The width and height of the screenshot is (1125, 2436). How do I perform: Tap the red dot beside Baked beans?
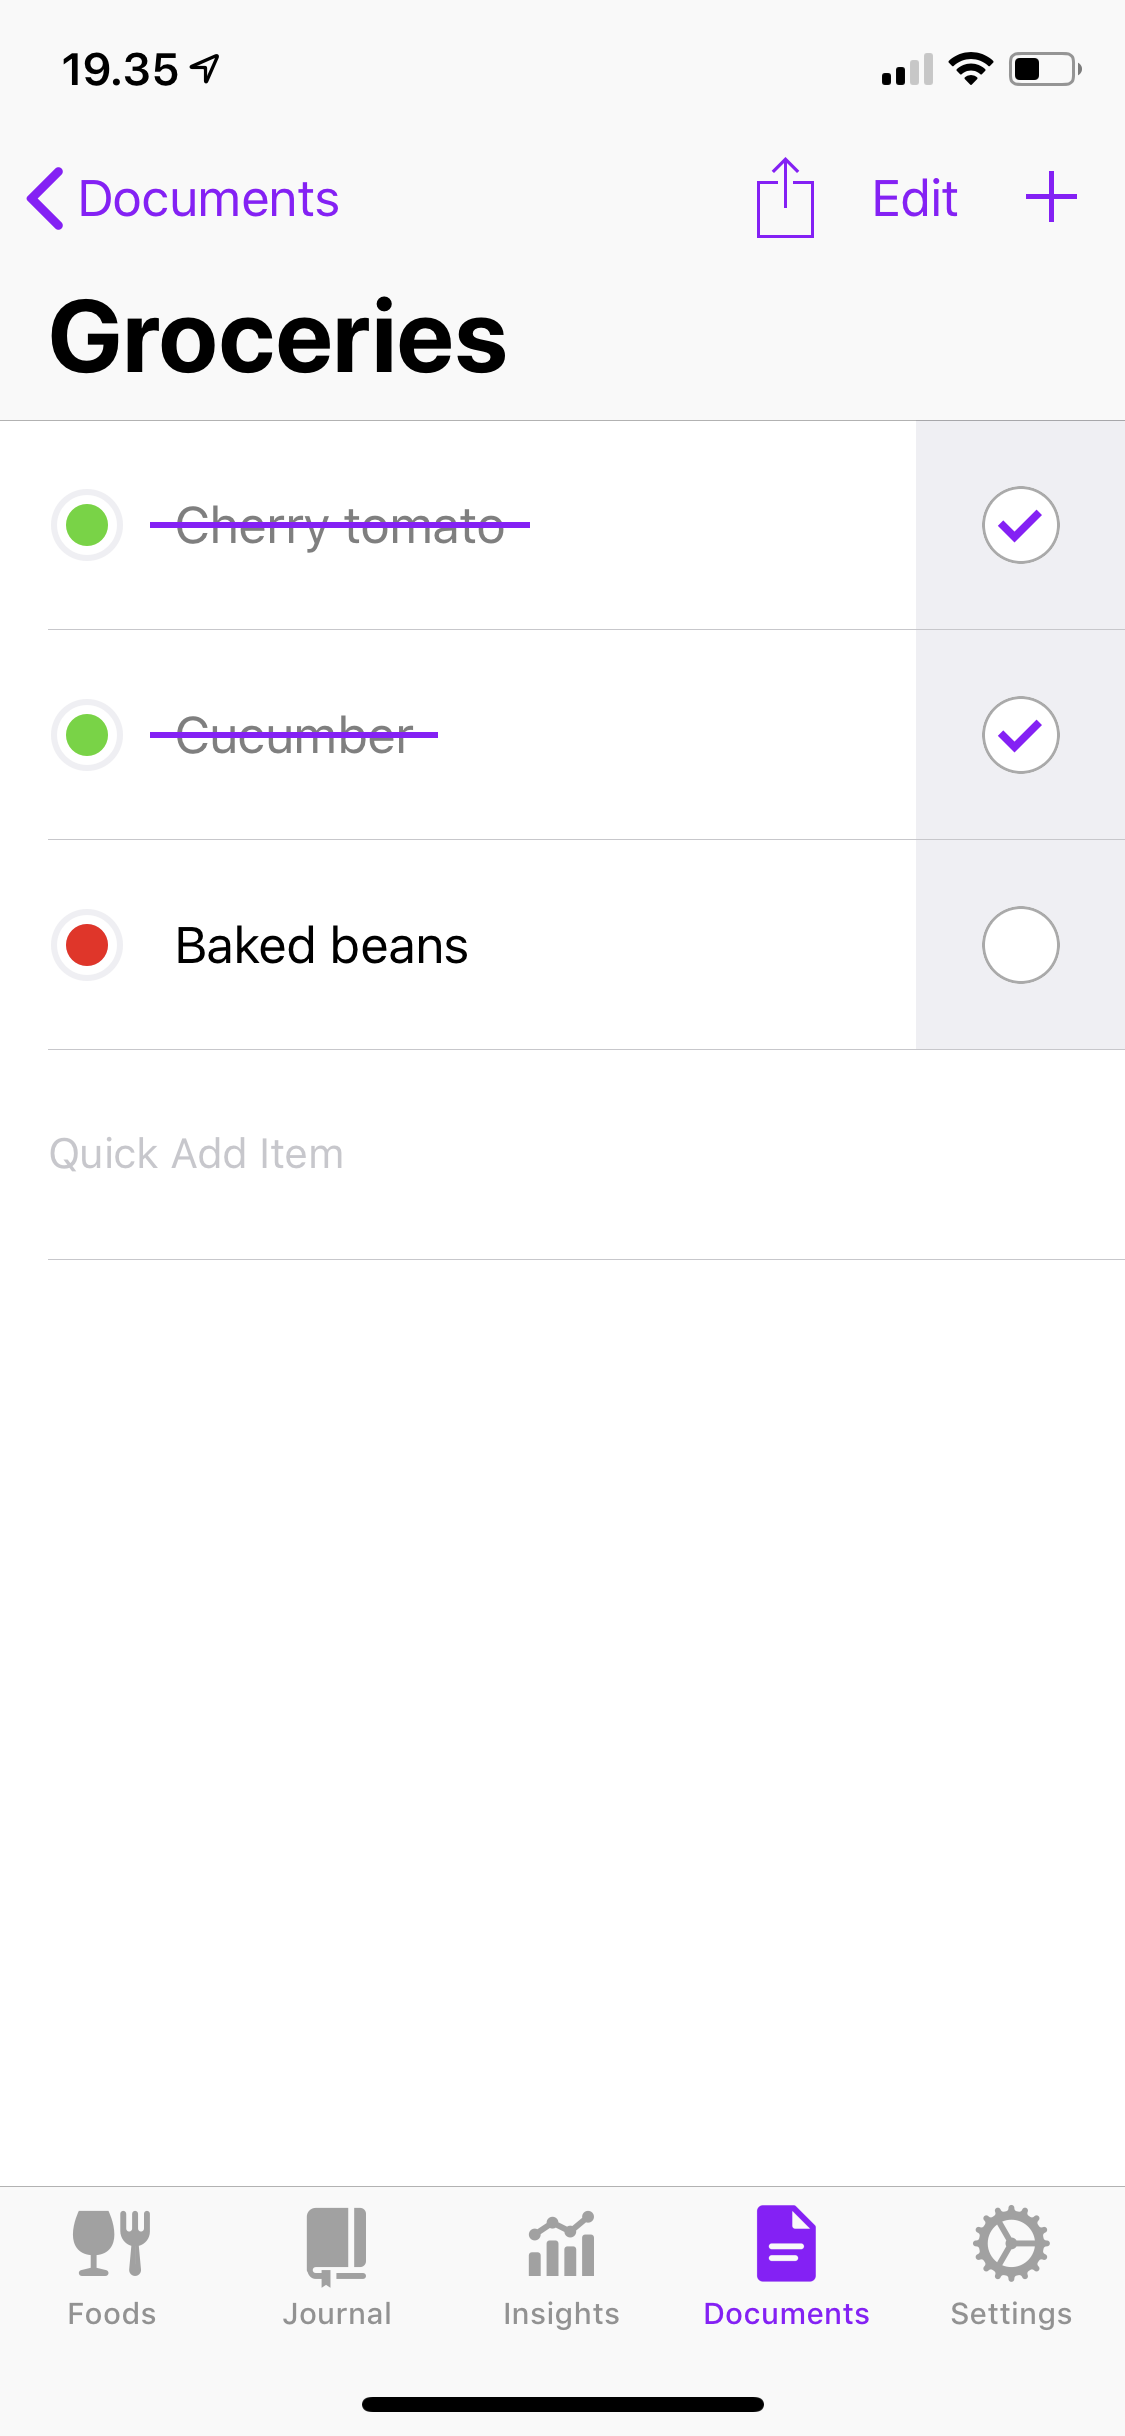87,945
